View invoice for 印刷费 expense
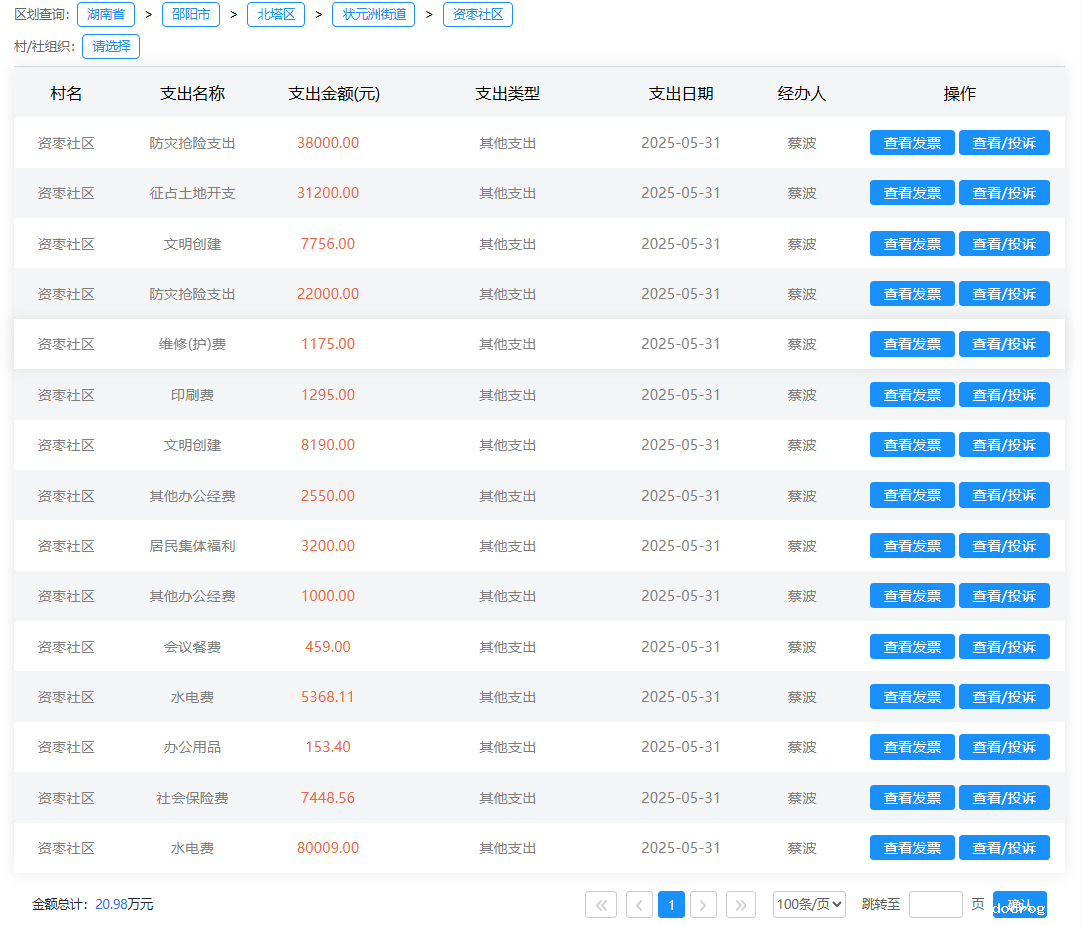 912,395
